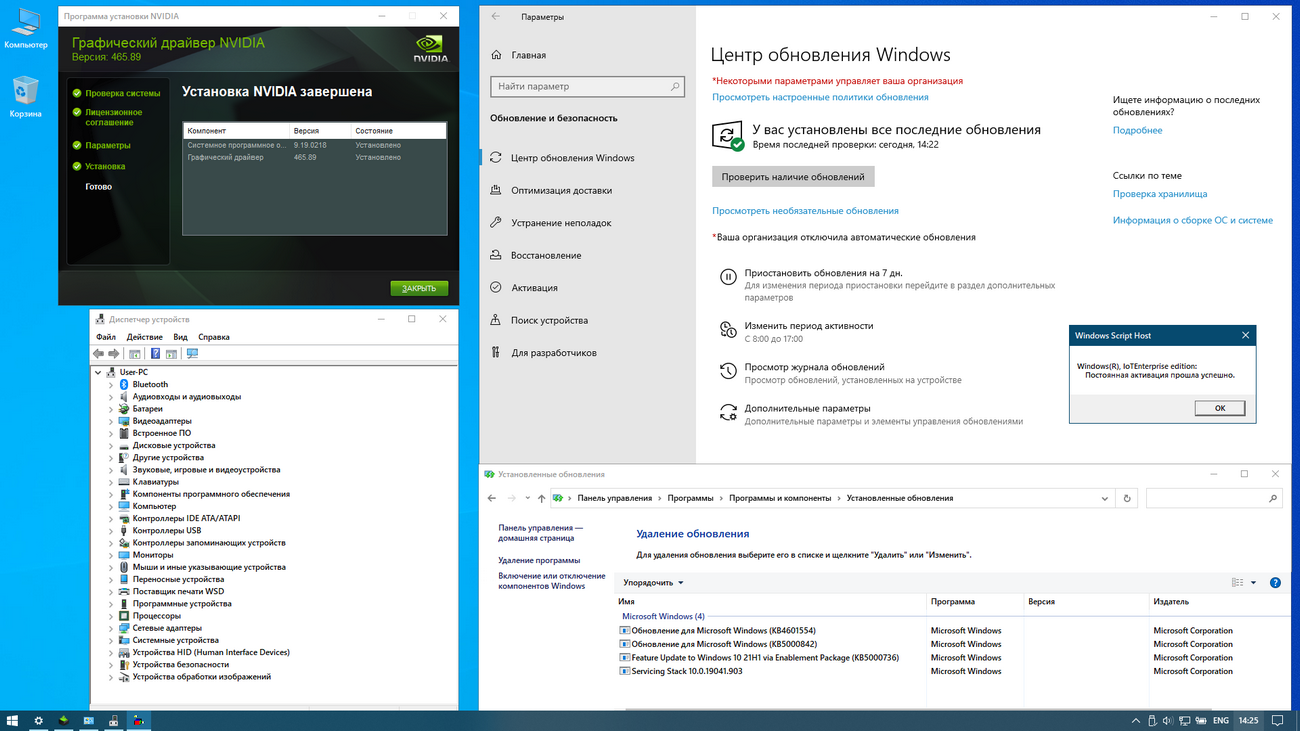Expand the Мониторы category
1300x731 pixels.
pyautogui.click(x=111, y=555)
